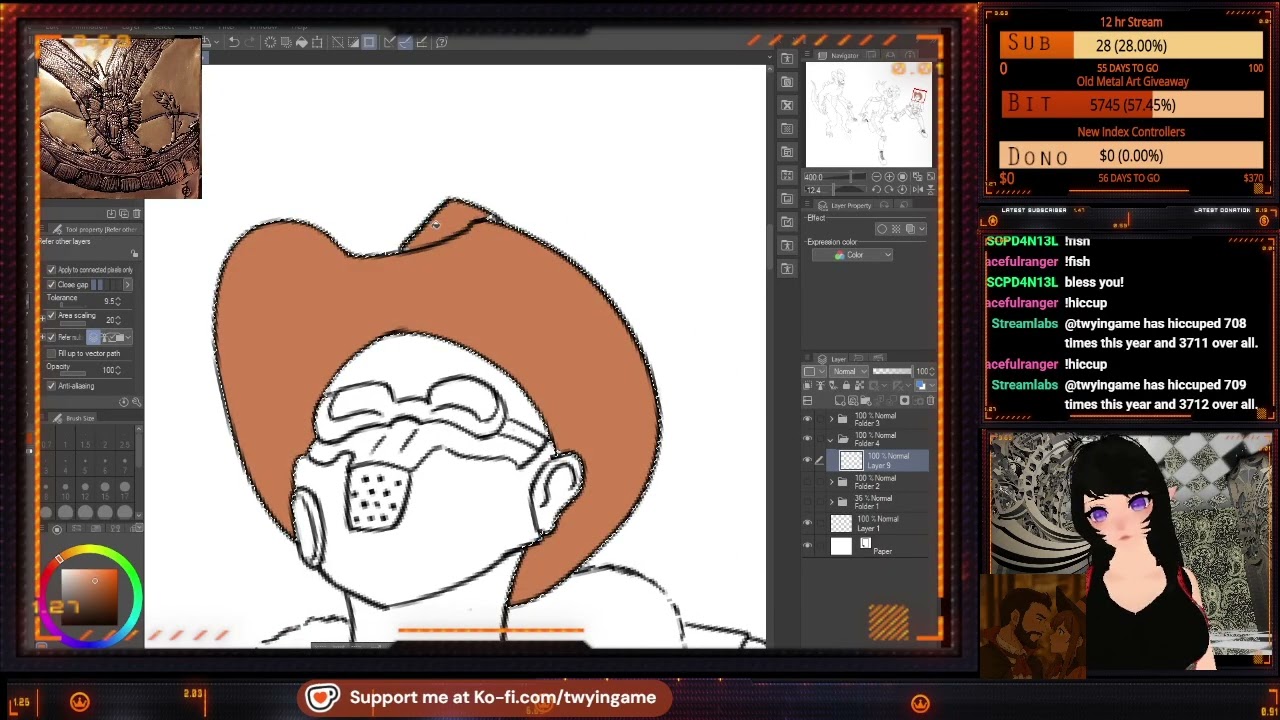This screenshot has width=1280, height=720.
Task: Expand Folder 1 in the layer list
Action: (x=831, y=501)
